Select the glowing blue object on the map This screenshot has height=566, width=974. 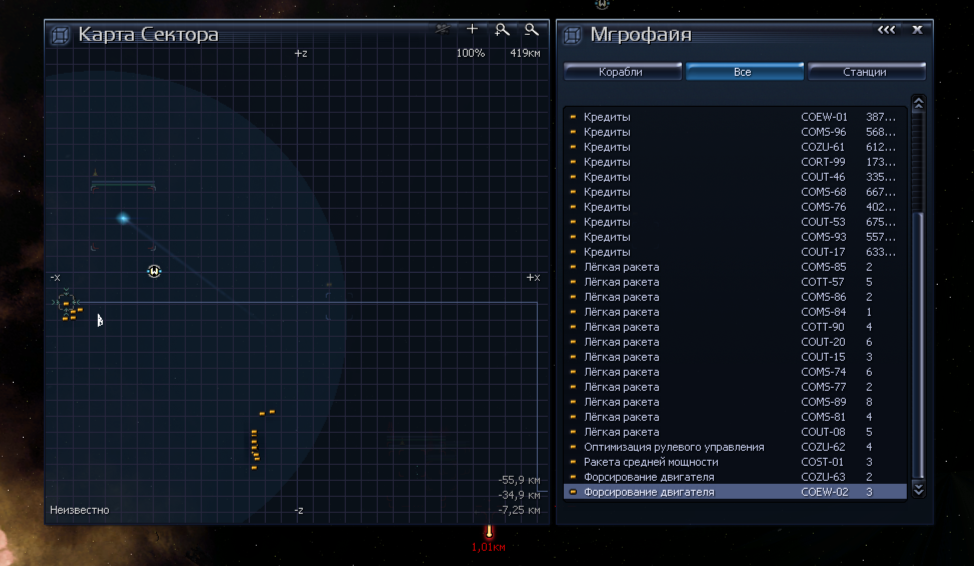coord(123,217)
